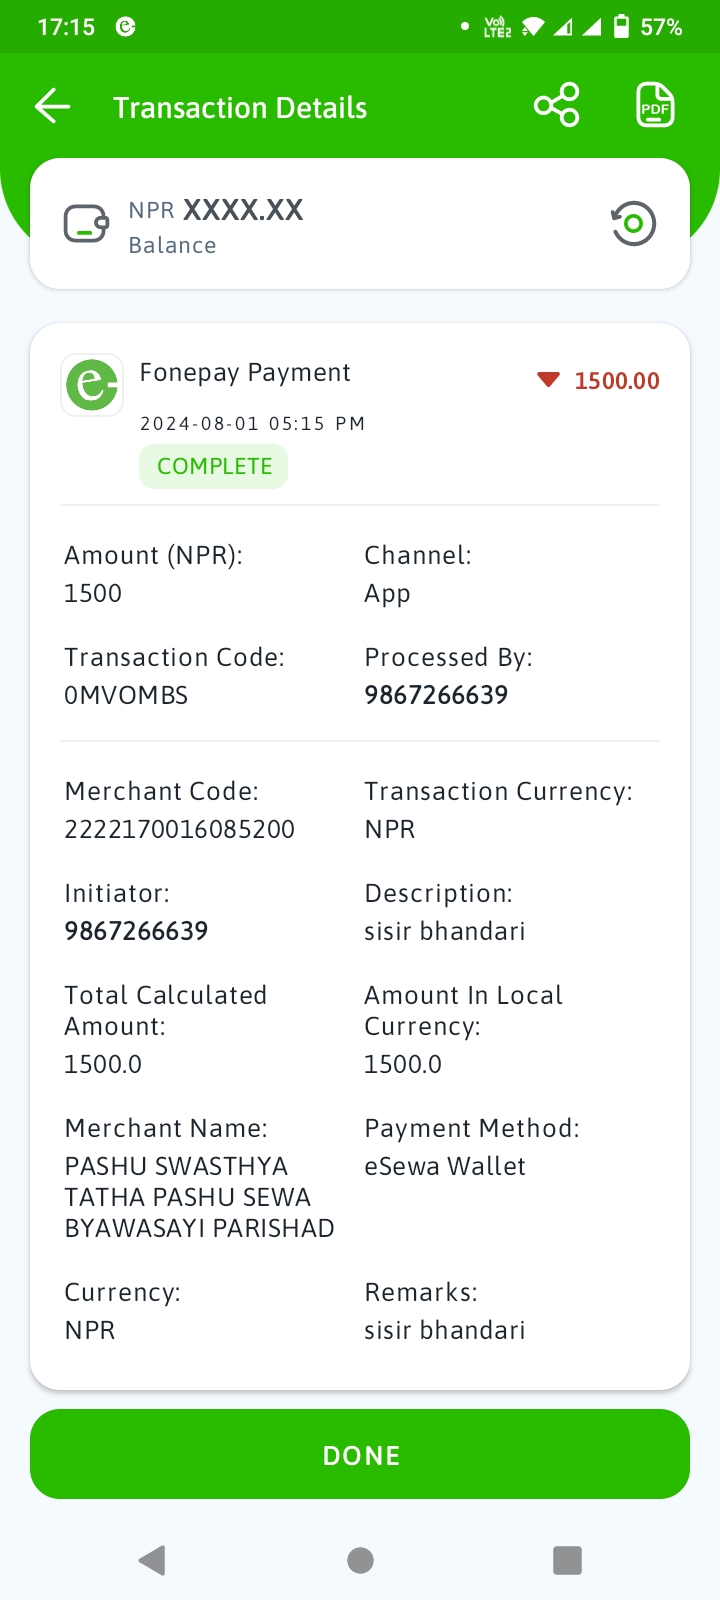Click the eSewa logo beside Fonepay Payment
The image size is (720, 1600).
pos(92,384)
